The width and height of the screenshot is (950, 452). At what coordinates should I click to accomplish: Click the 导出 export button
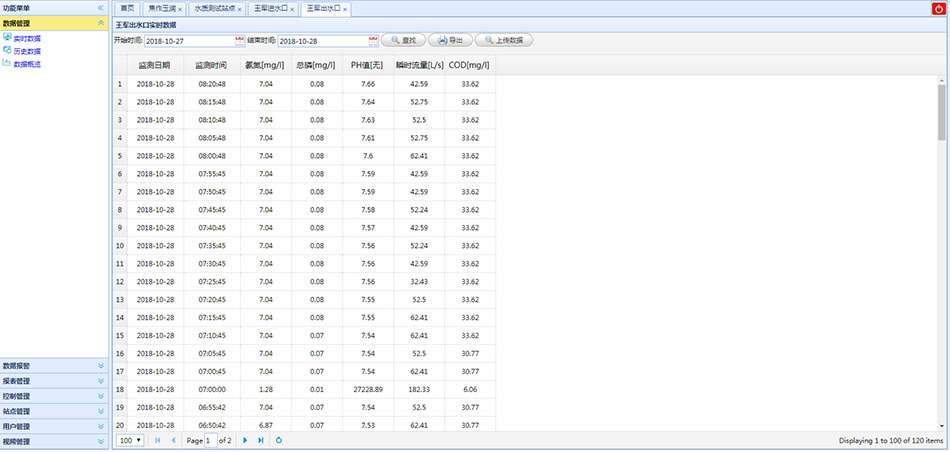tap(450, 41)
